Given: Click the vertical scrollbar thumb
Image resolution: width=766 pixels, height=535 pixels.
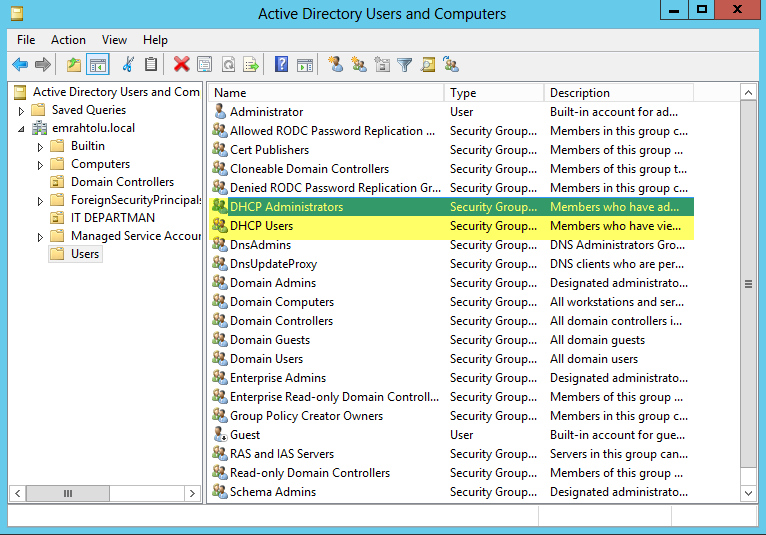Looking at the screenshot, I should pos(748,283).
